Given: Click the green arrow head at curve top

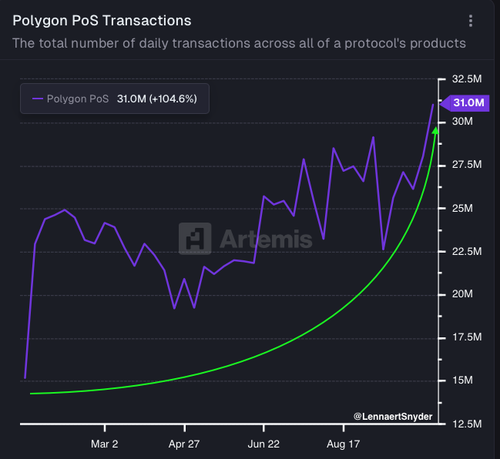Looking at the screenshot, I should (x=435, y=130).
